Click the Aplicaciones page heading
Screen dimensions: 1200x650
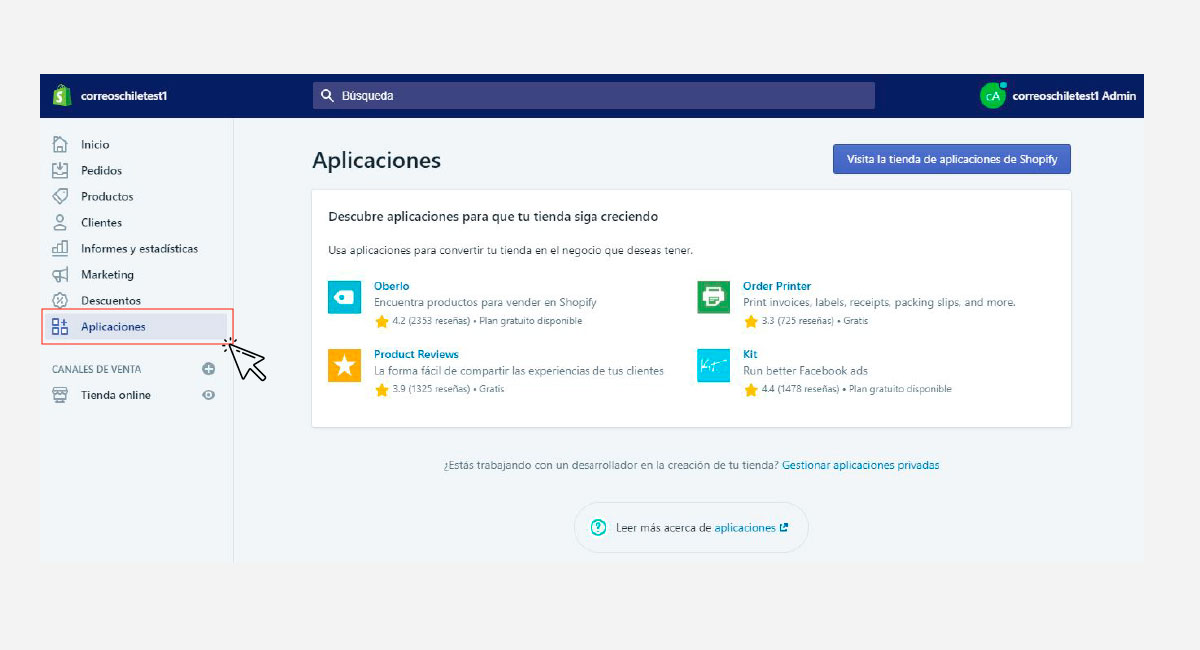[376, 160]
